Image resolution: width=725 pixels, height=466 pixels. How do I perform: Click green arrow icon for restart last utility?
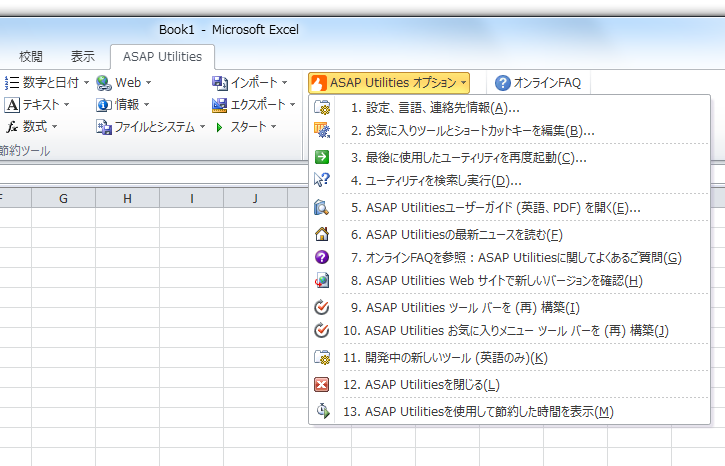[x=322, y=157]
